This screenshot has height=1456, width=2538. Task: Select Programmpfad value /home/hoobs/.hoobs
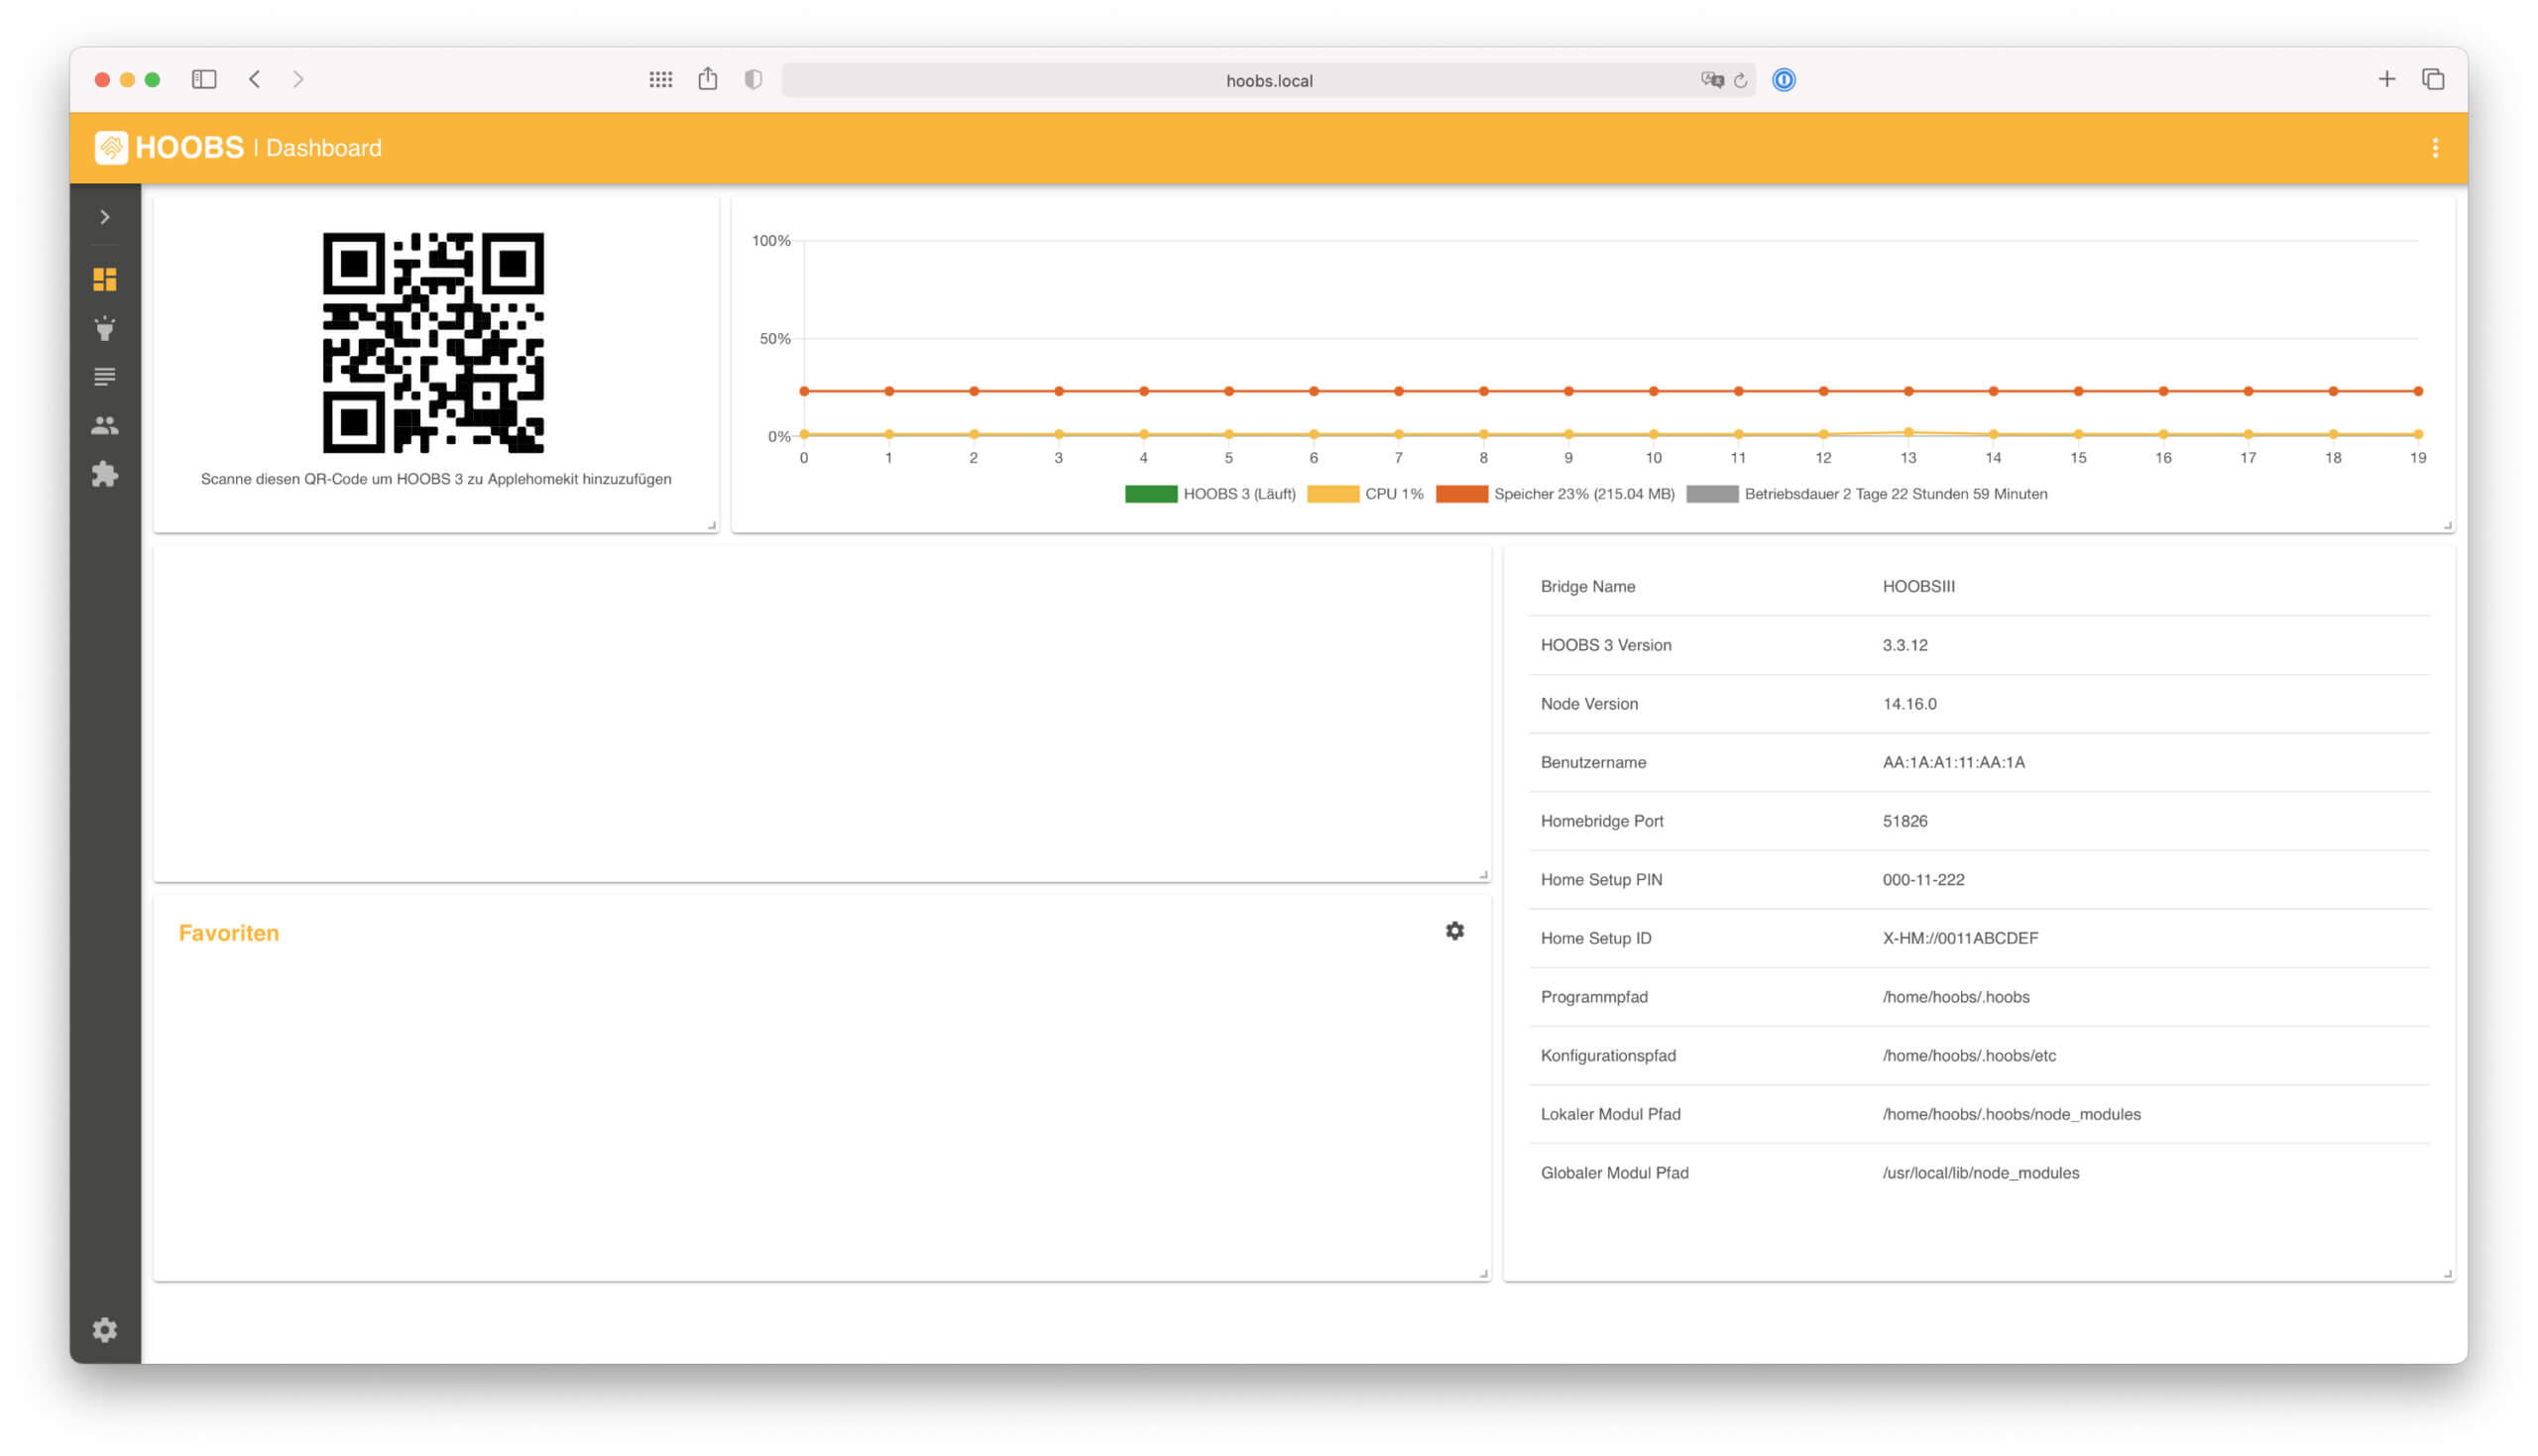coord(1956,997)
